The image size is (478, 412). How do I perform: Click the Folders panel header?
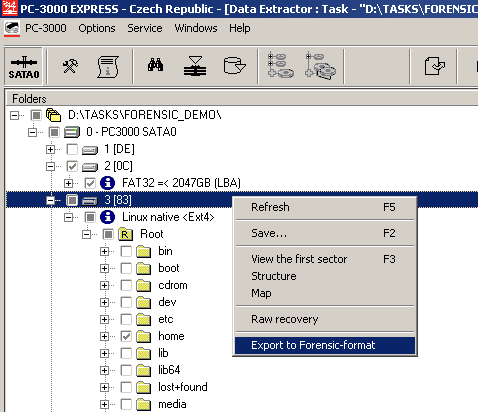[242, 99]
